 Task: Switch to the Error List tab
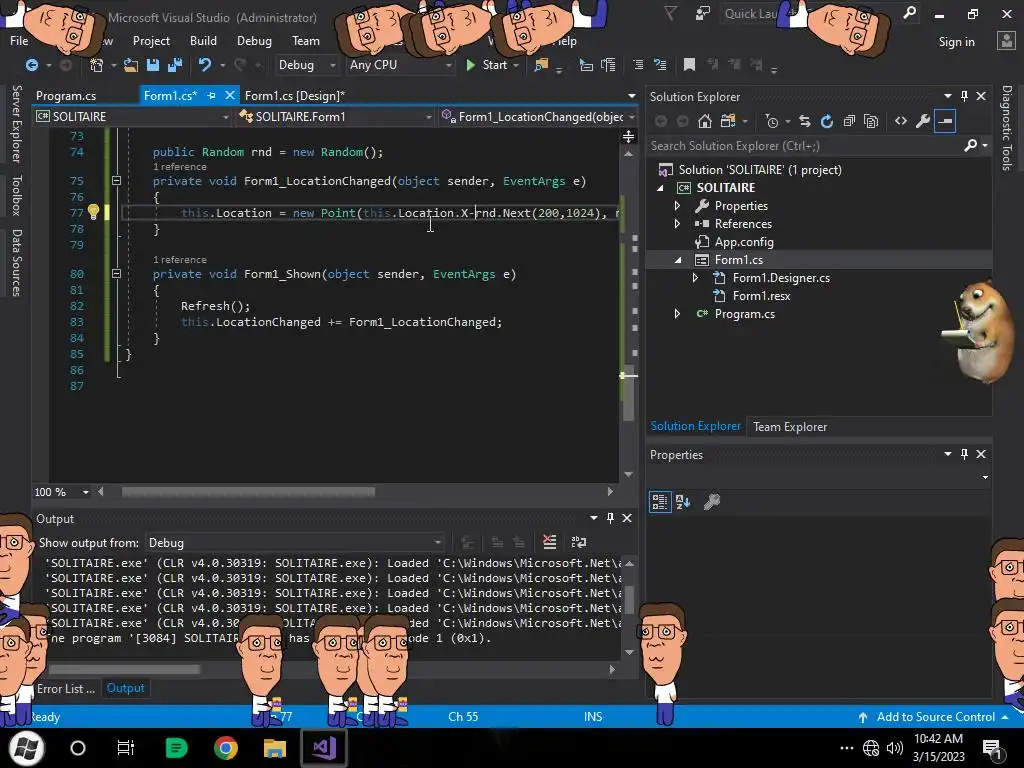click(x=65, y=688)
